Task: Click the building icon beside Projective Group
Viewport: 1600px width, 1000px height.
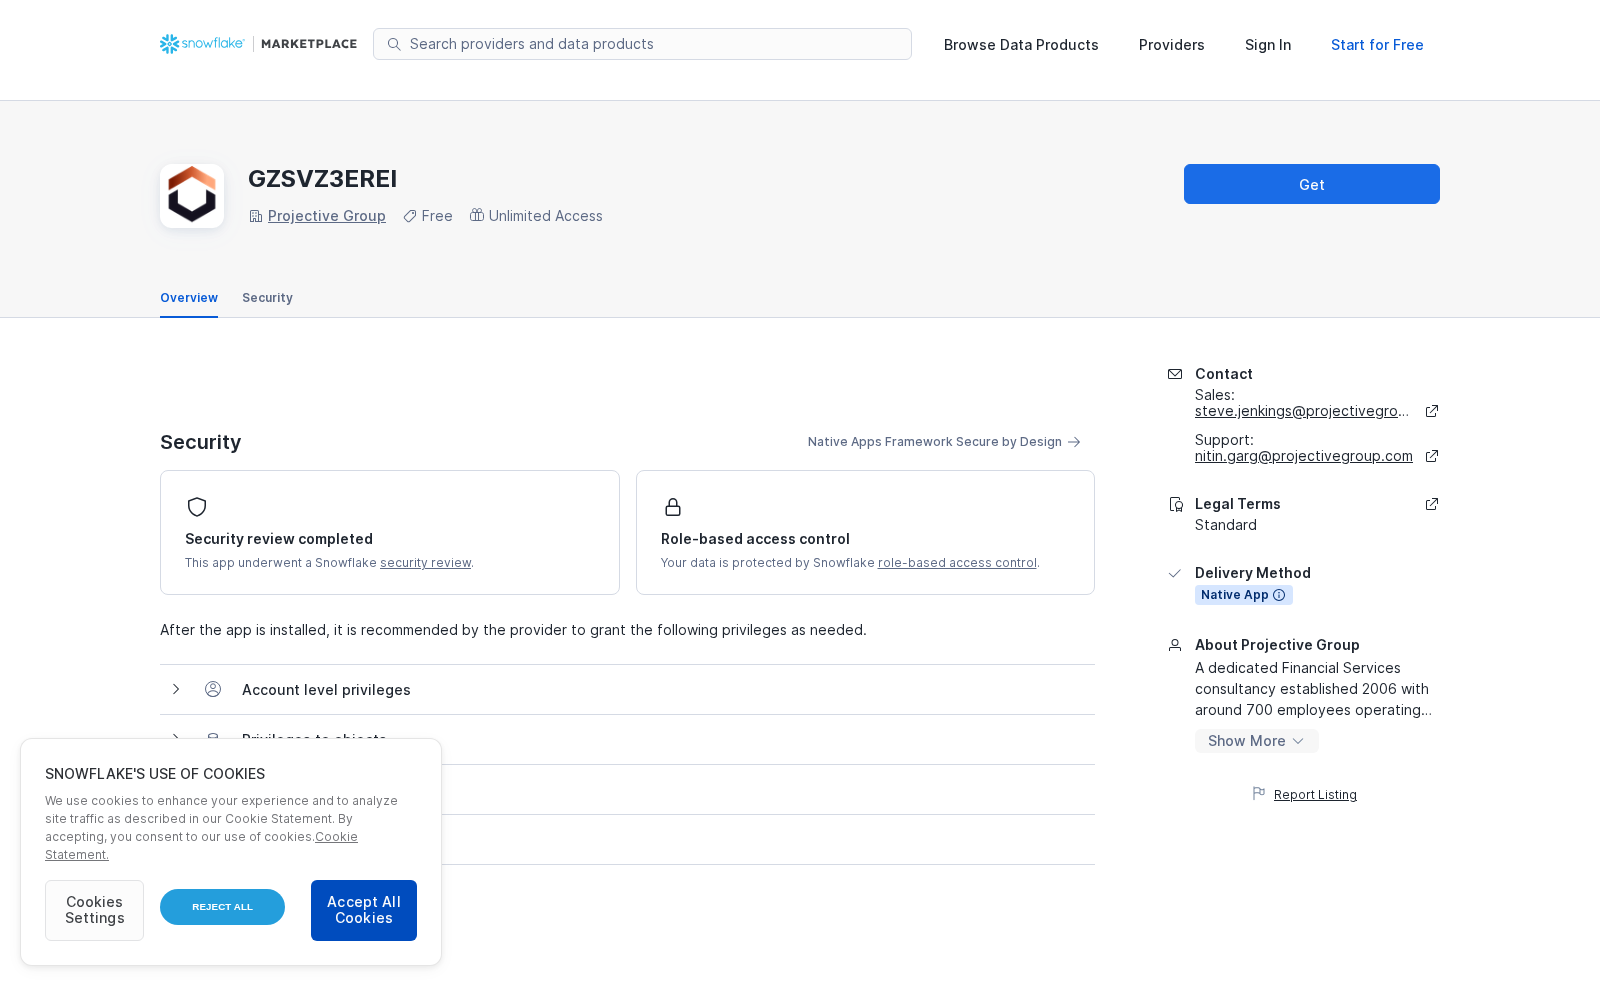Action: coord(256,216)
